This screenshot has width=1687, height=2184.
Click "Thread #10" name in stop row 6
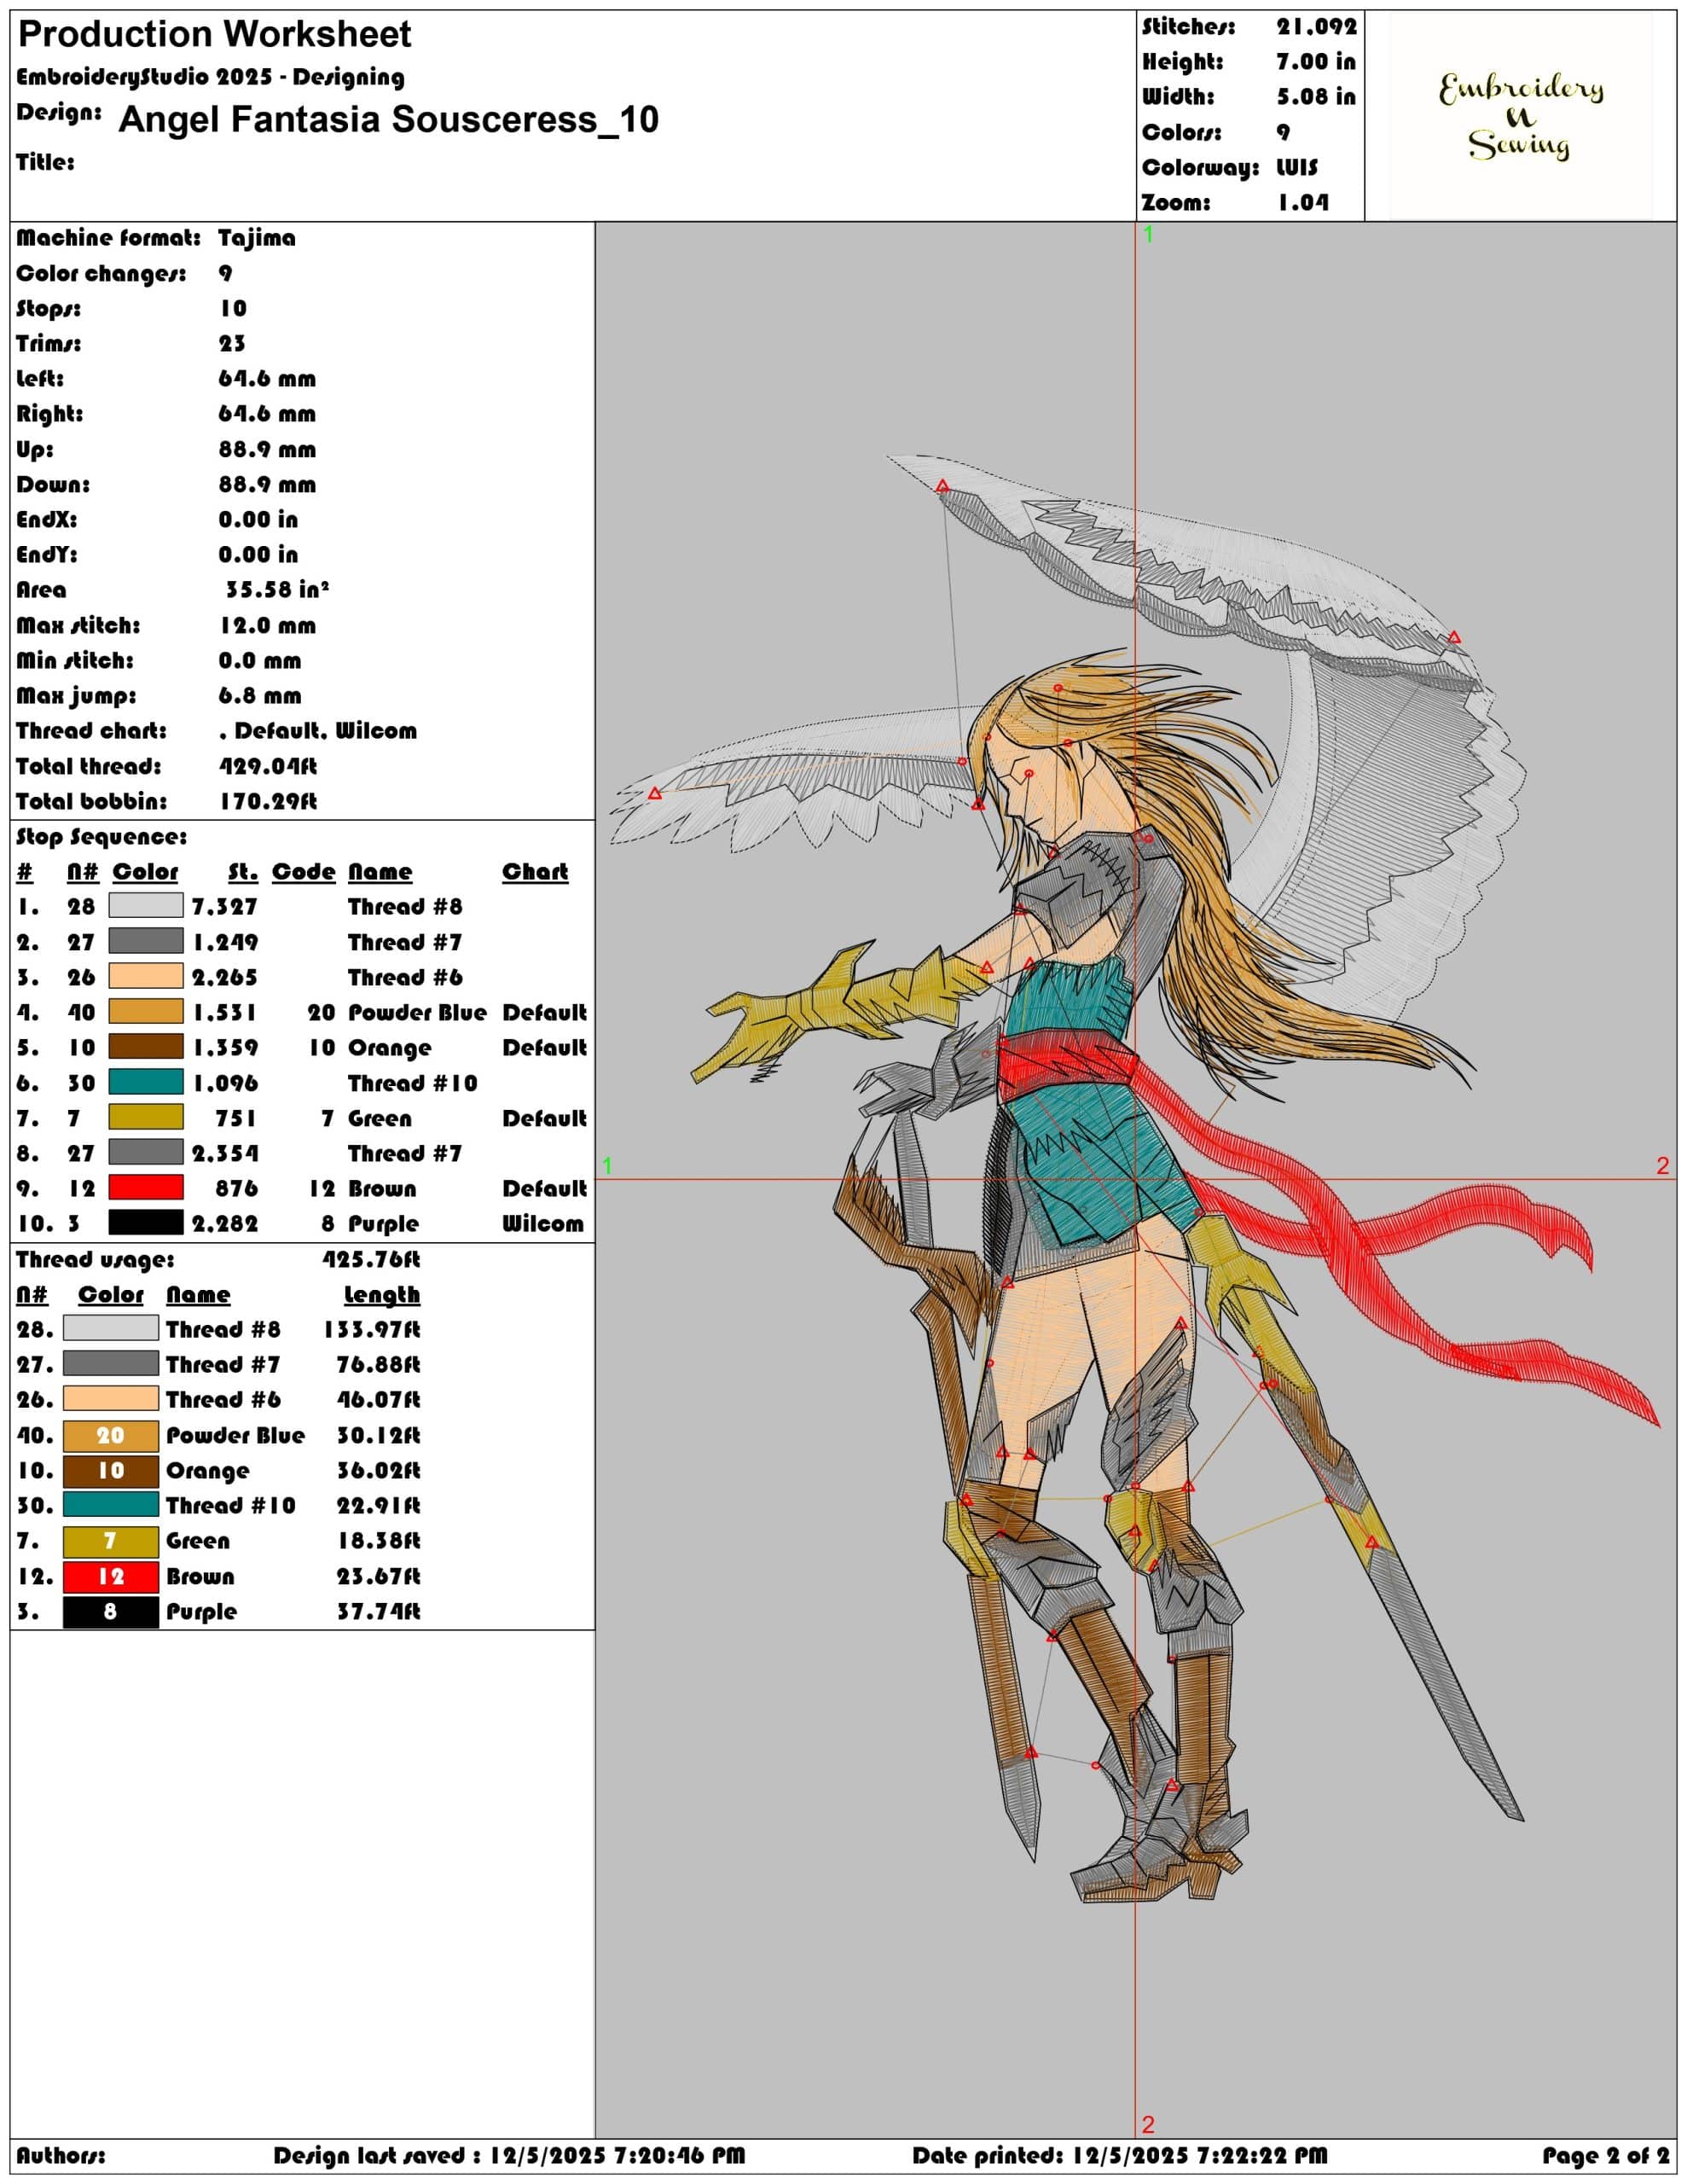pos(413,1083)
